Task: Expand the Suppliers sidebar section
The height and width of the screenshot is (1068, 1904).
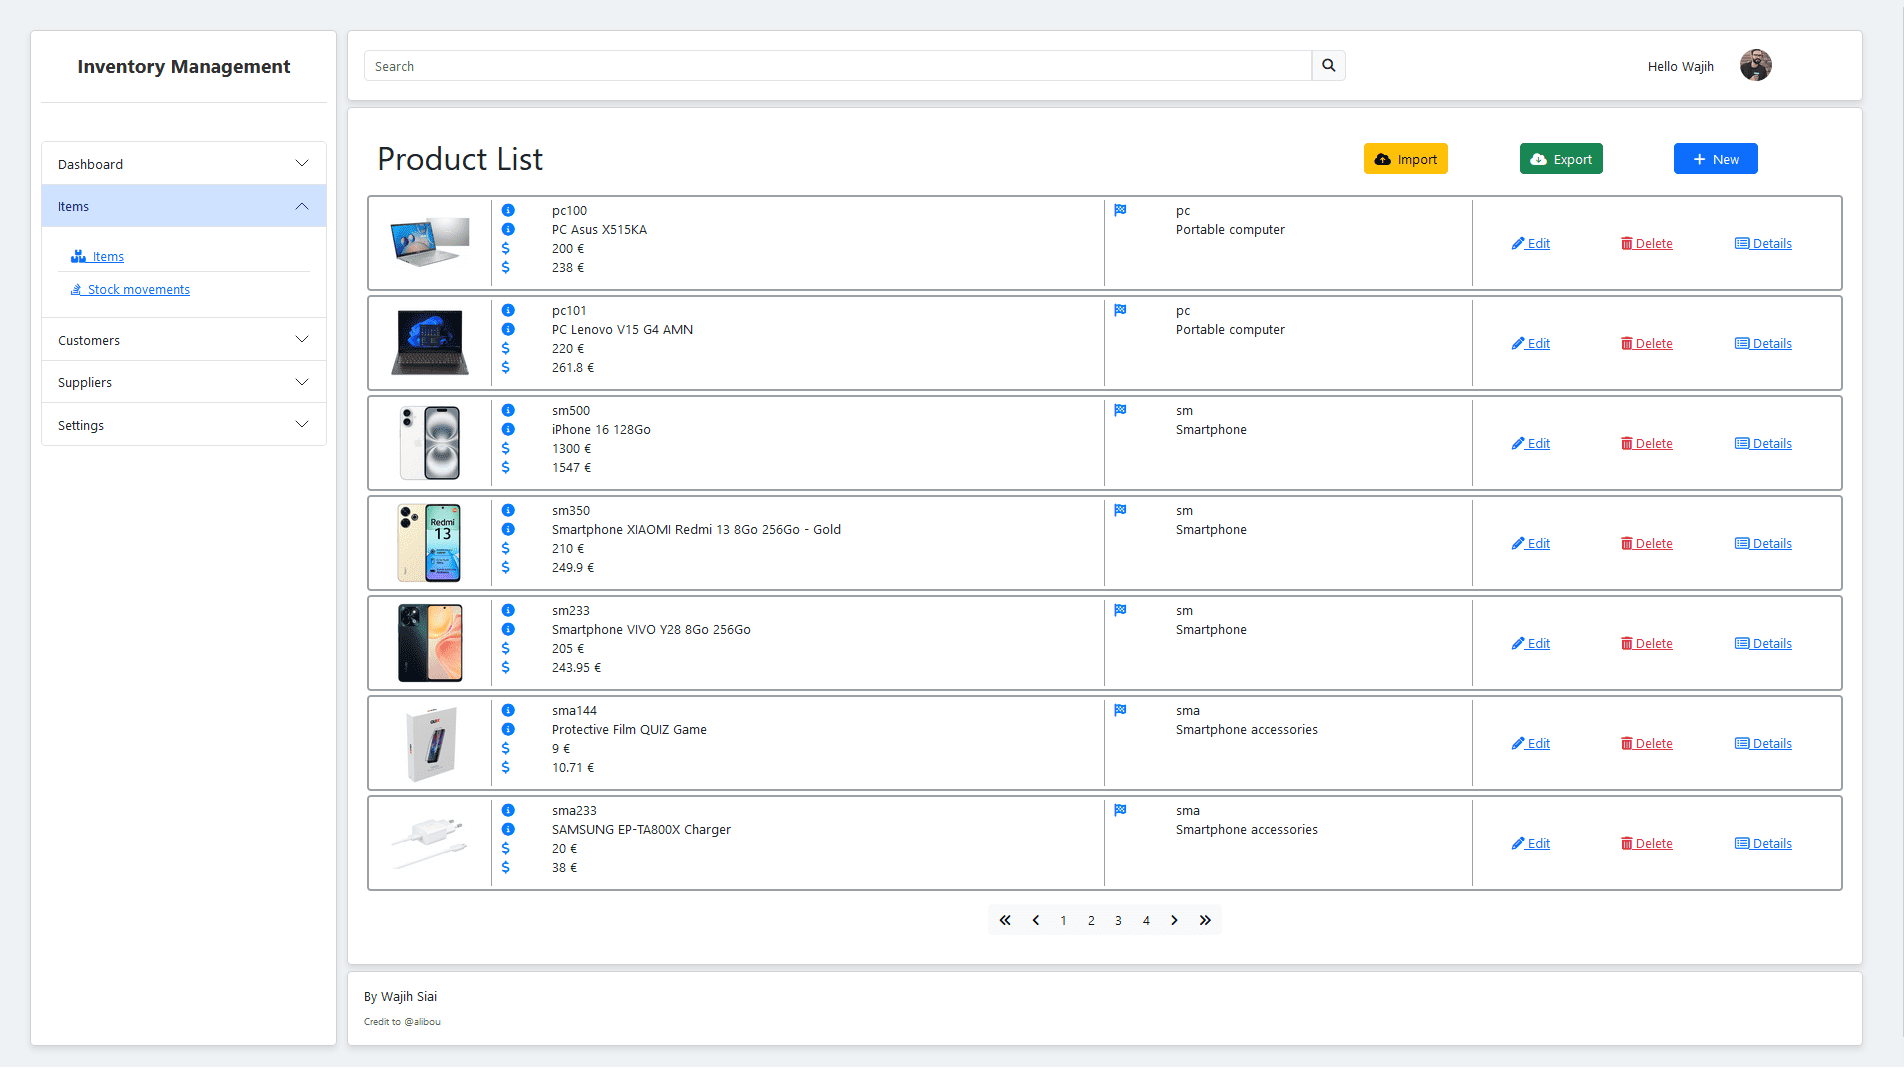Action: [184, 383]
